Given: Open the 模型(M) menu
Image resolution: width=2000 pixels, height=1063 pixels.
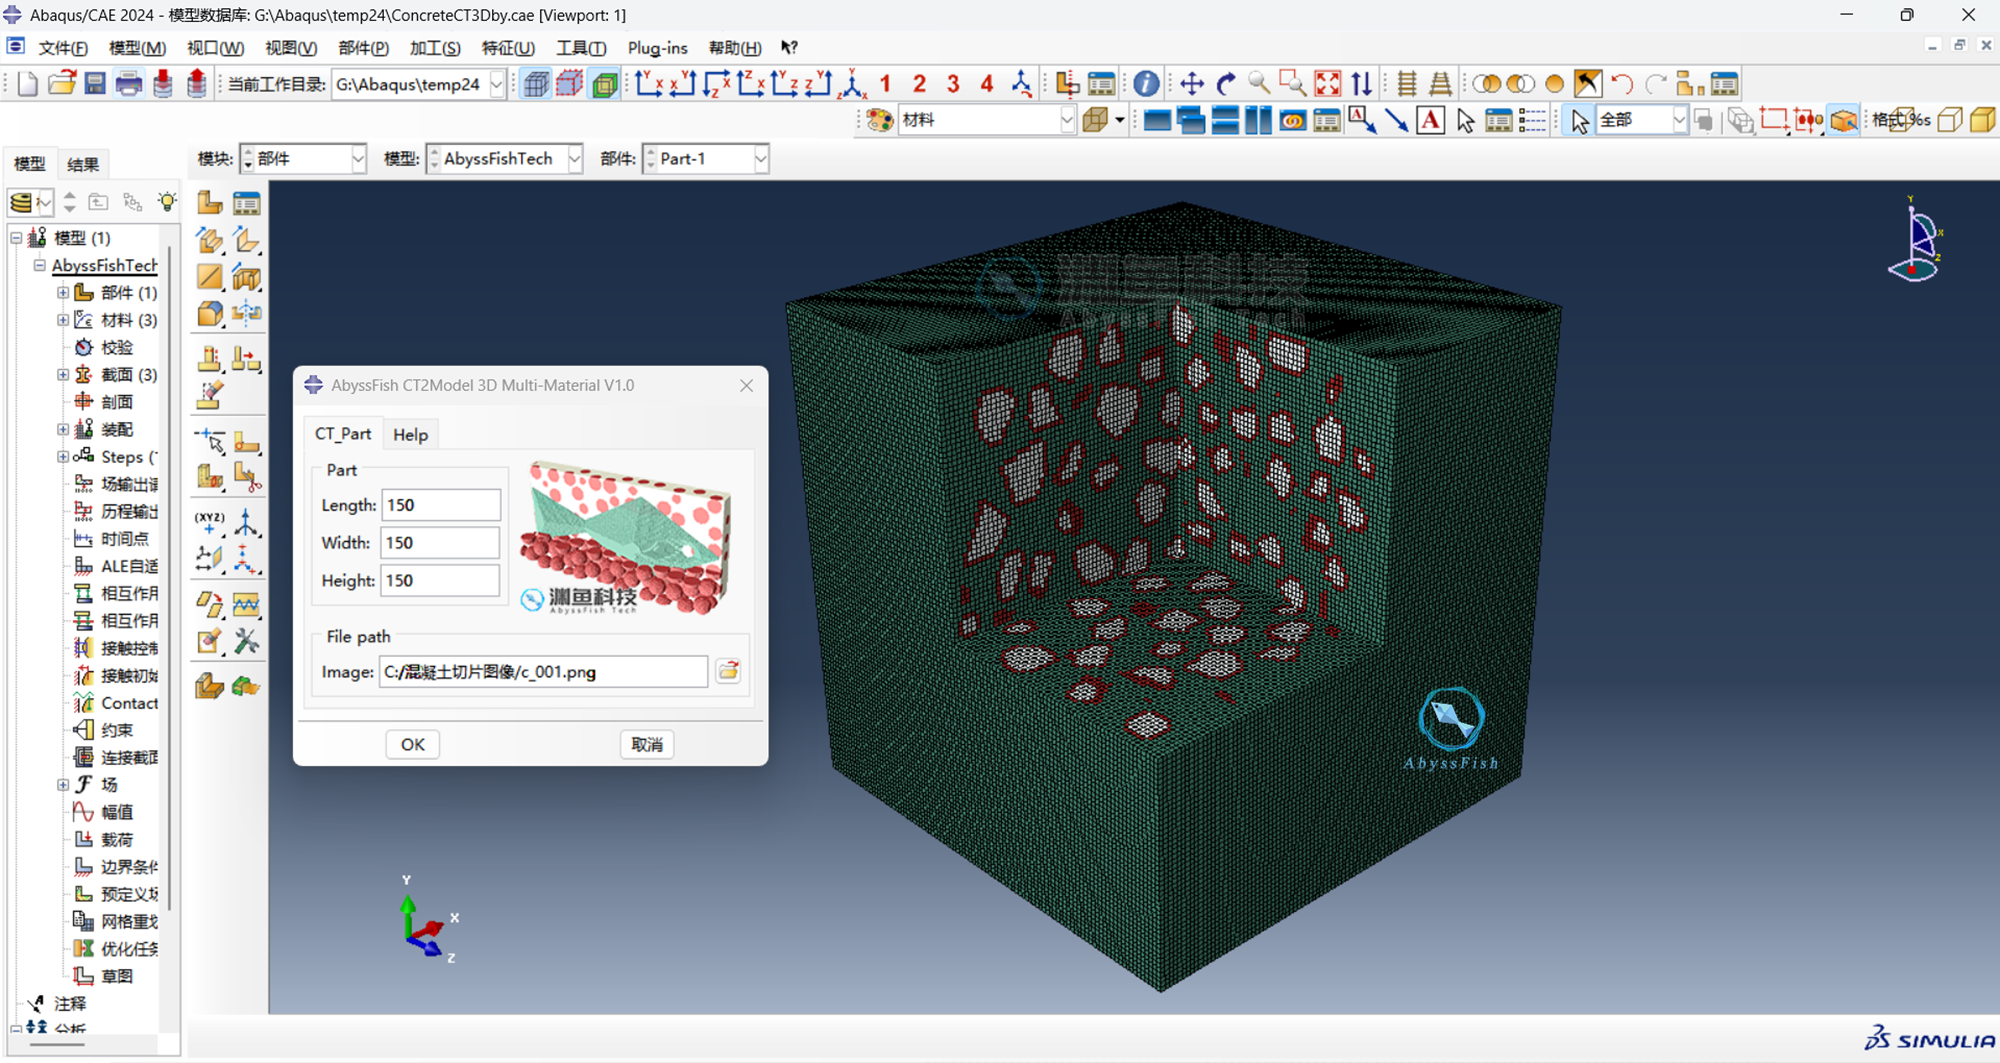Looking at the screenshot, I should 137,48.
